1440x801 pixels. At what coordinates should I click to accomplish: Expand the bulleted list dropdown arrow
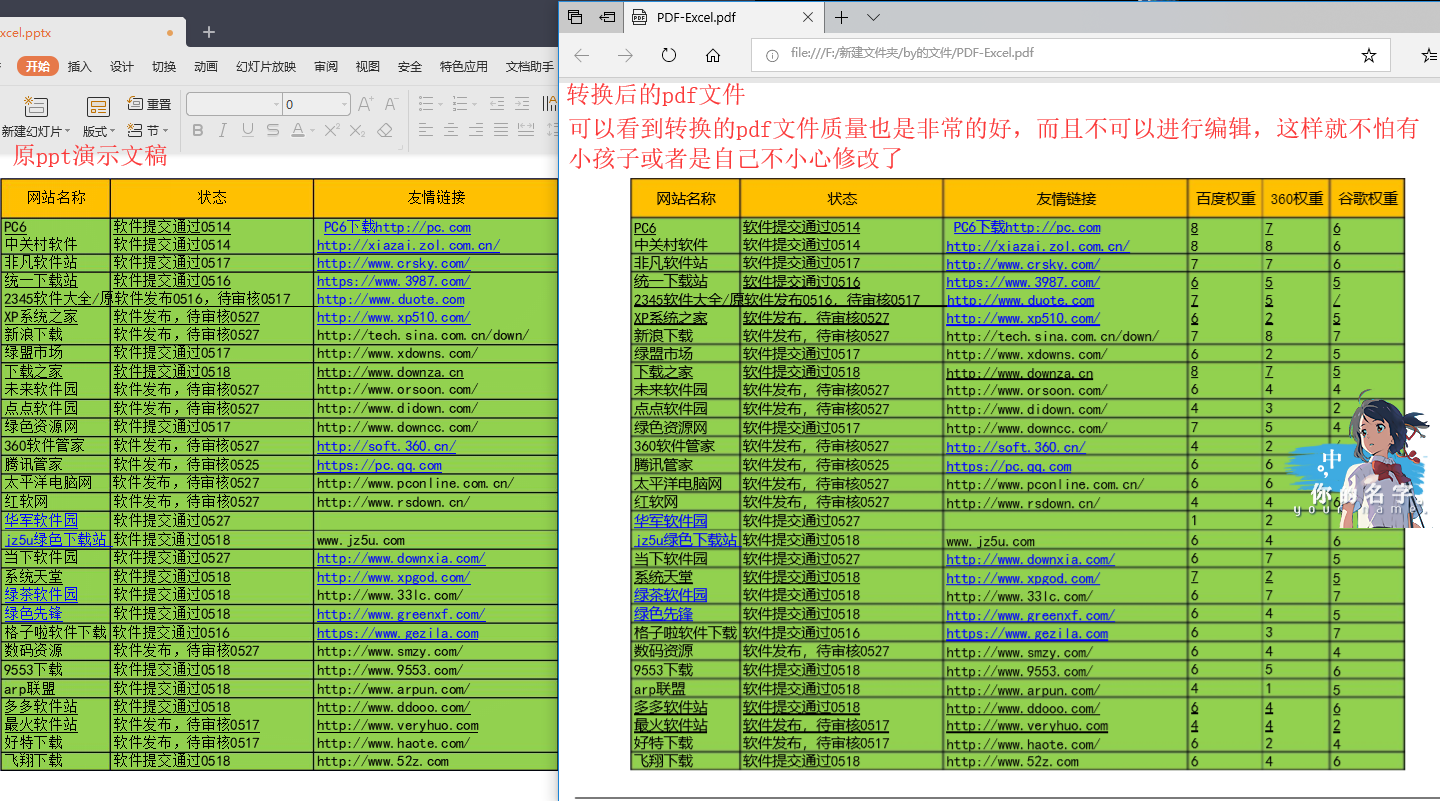[439, 105]
